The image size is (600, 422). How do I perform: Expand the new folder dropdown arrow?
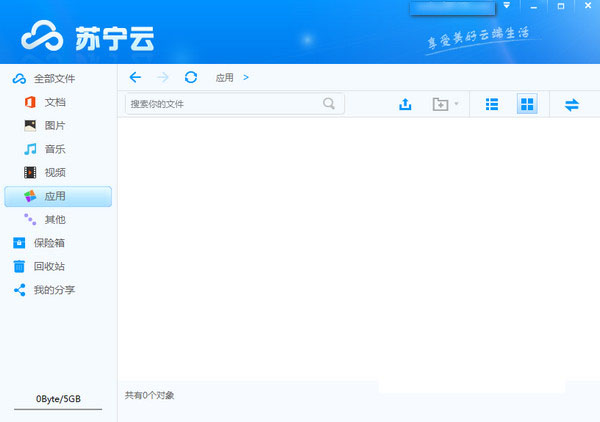point(457,104)
